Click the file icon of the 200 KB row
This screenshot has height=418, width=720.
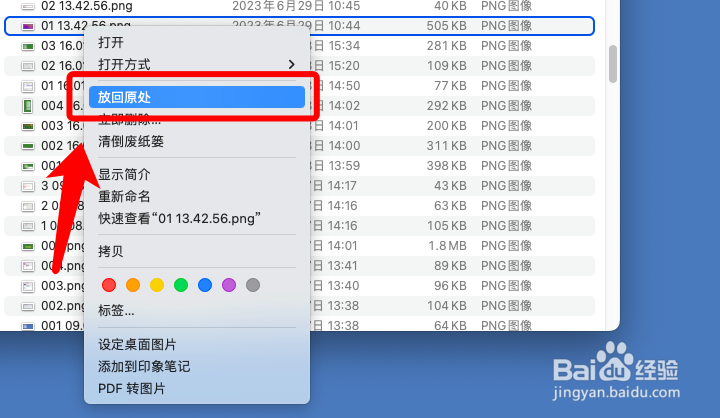pos(28,126)
